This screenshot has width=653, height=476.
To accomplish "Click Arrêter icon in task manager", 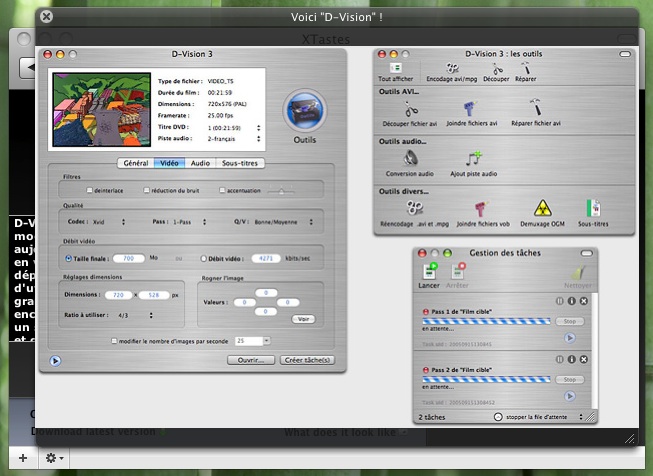I will tap(458, 271).
